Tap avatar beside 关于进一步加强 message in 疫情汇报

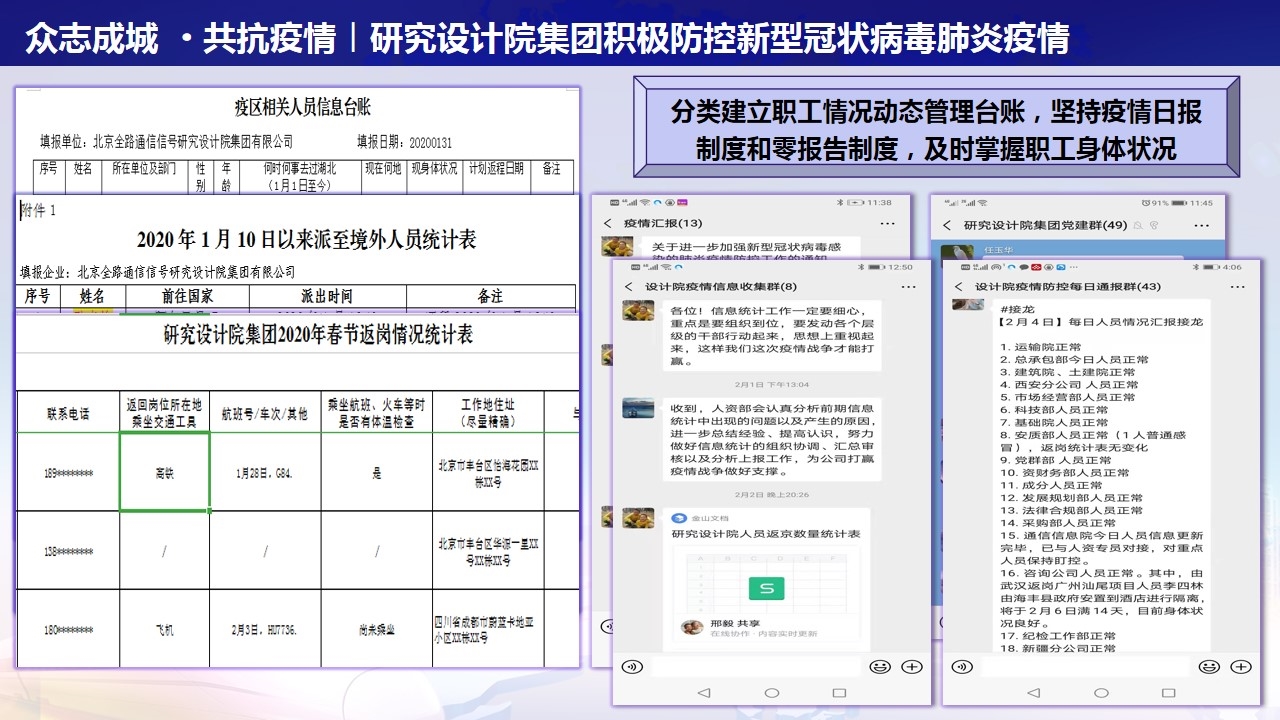coord(617,245)
